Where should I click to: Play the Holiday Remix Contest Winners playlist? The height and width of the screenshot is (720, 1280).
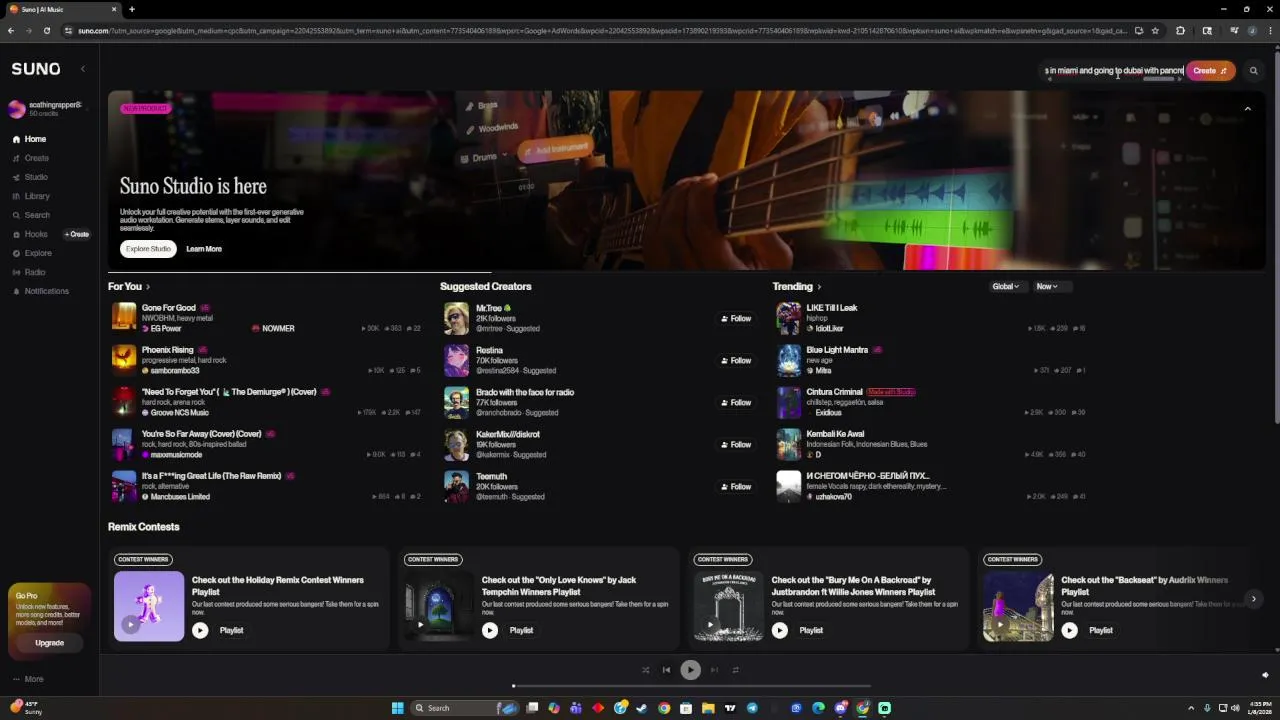pyautogui.click(x=200, y=630)
